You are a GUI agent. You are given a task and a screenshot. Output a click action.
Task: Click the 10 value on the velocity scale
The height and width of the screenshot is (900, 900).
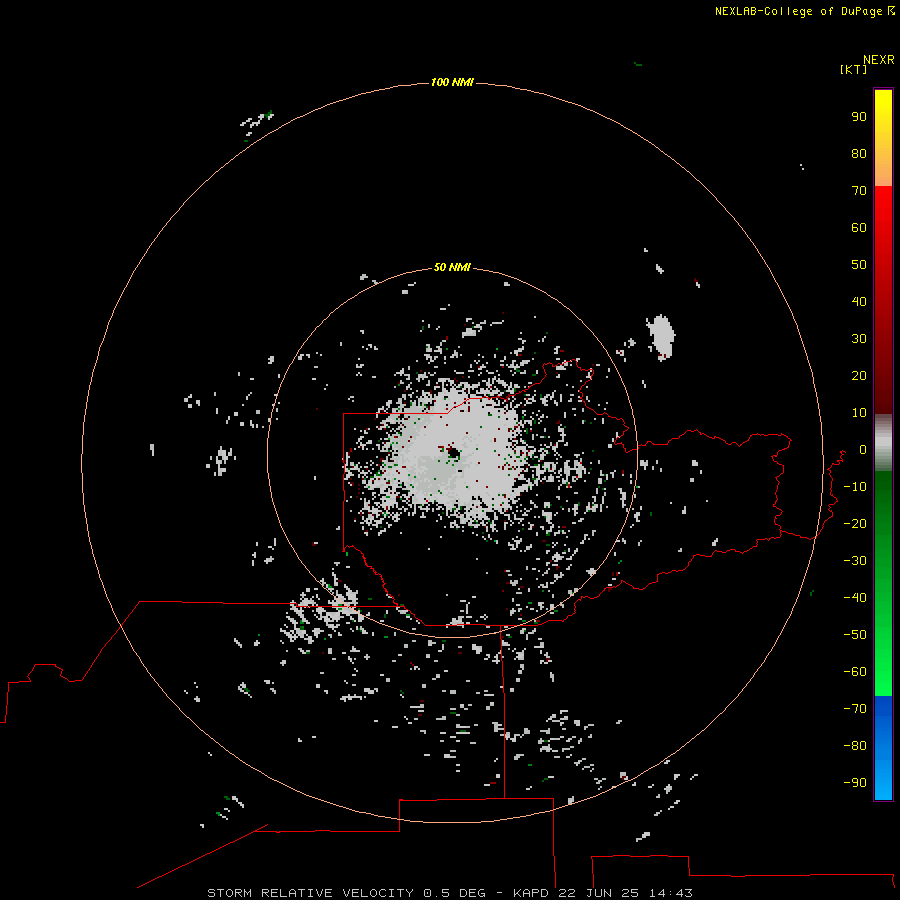tap(859, 413)
